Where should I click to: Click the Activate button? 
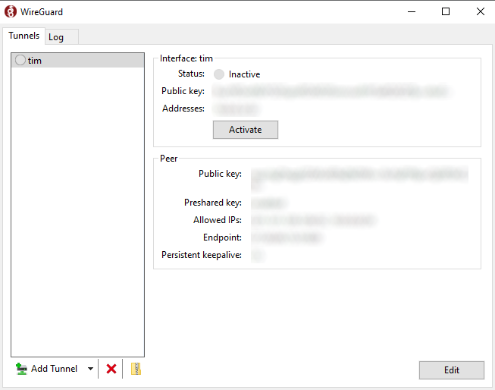pos(245,130)
